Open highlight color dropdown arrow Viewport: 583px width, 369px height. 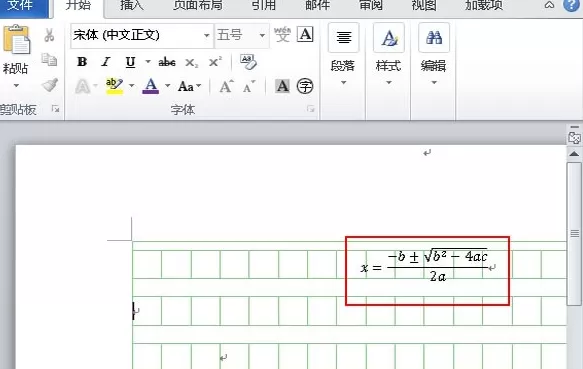(x=131, y=86)
